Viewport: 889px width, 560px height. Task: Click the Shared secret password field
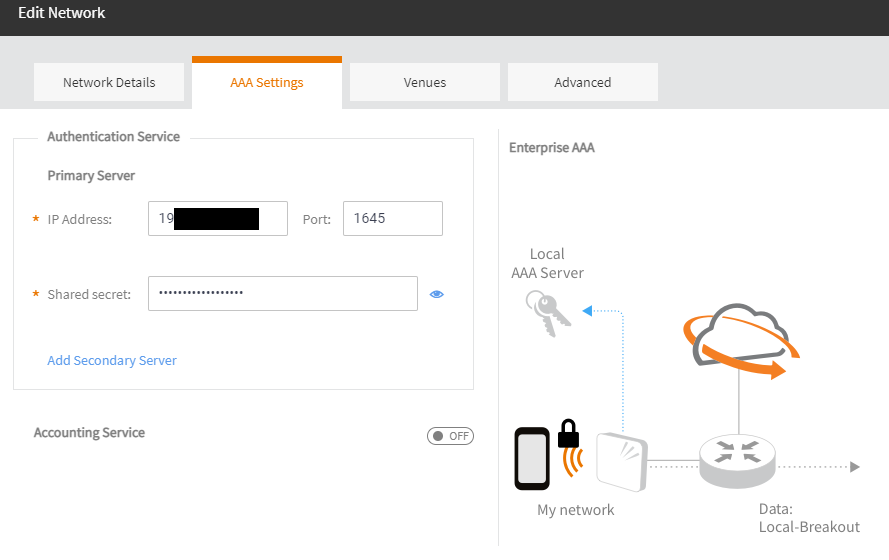[282, 294]
